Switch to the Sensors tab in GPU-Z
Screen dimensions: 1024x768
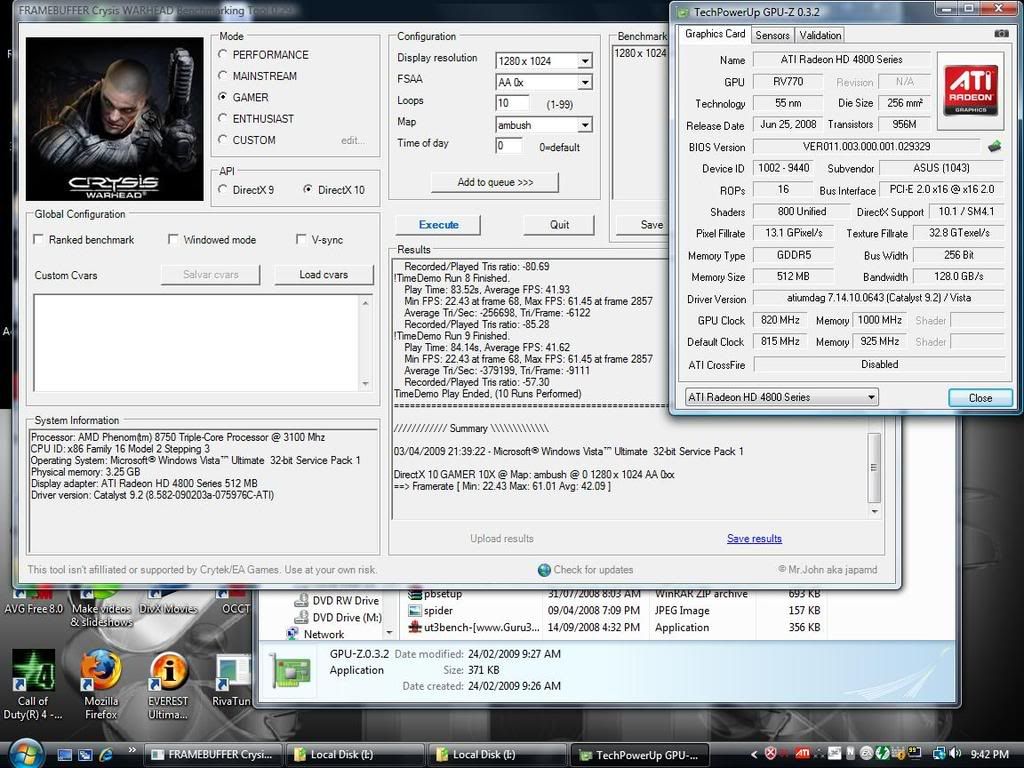(772, 34)
